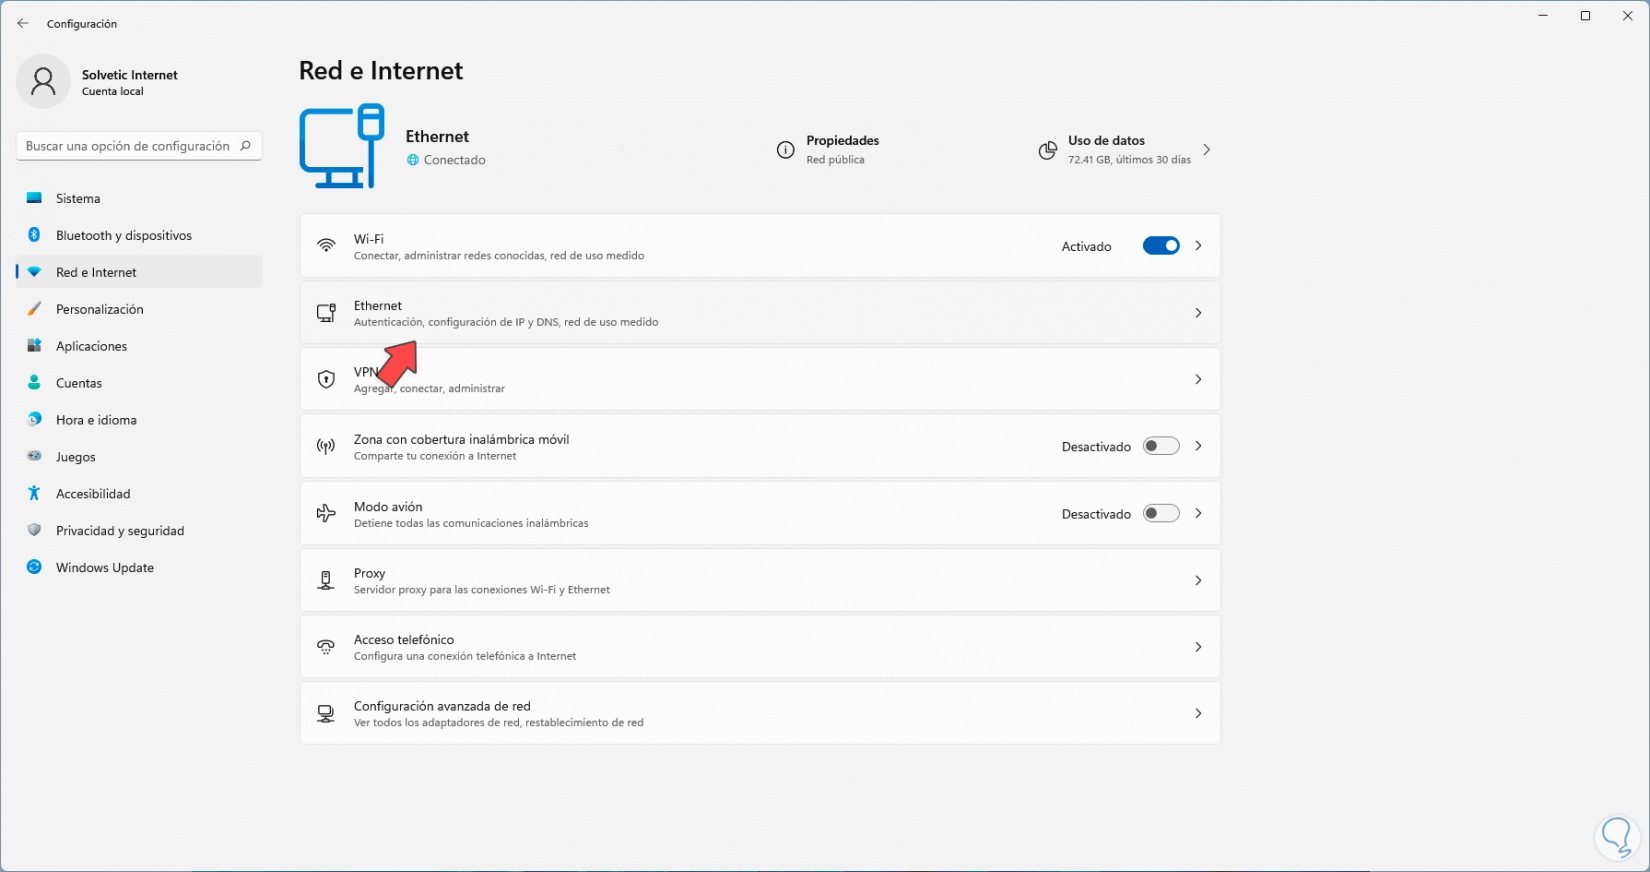Turn off the Wi-Fi toggle
Viewport: 1650px width, 872px height.
click(1161, 246)
